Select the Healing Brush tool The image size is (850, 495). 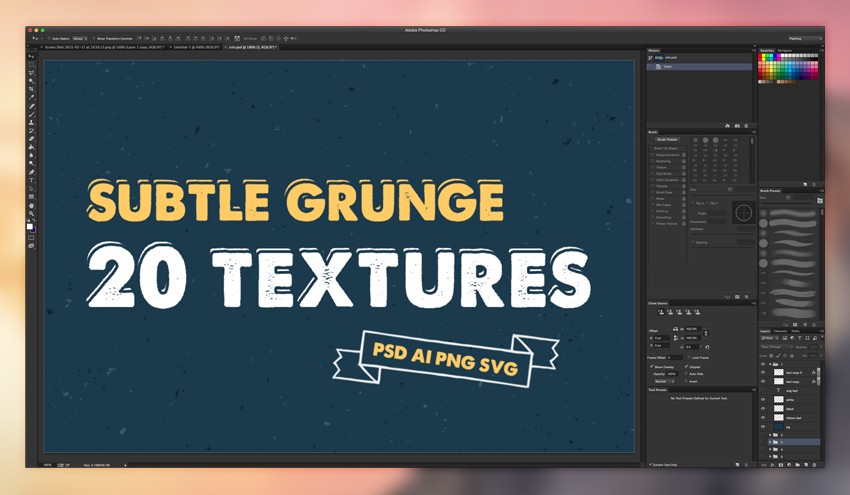(31, 106)
